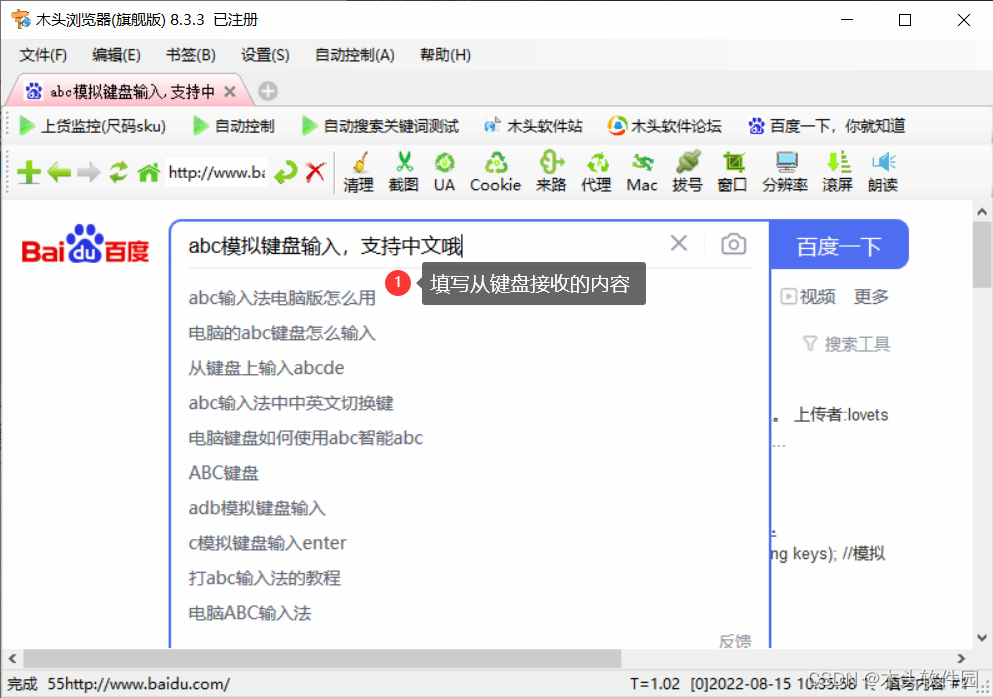Select suggestion 电脑ABC输入法
The height and width of the screenshot is (698, 993).
[x=250, y=613]
